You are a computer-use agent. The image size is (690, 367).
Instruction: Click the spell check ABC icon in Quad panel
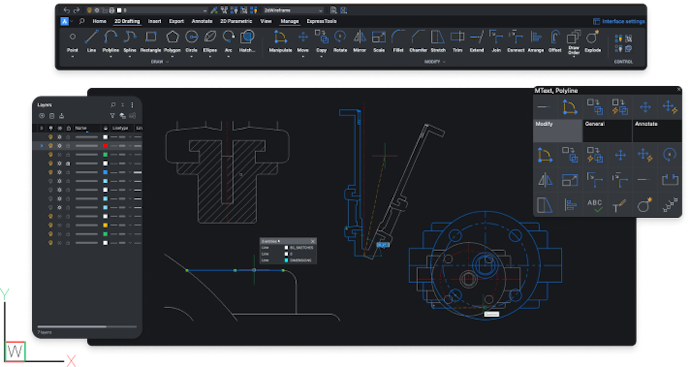(595, 205)
